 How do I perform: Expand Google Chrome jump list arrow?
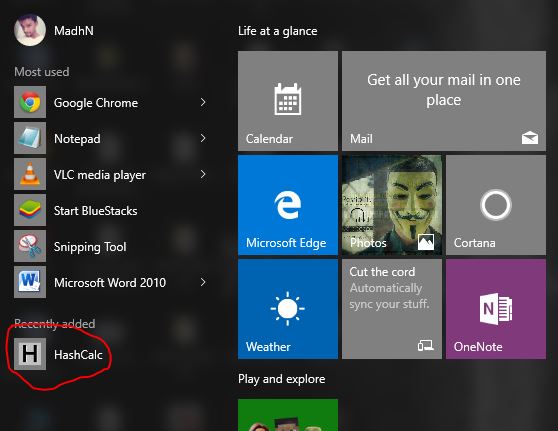(x=203, y=102)
